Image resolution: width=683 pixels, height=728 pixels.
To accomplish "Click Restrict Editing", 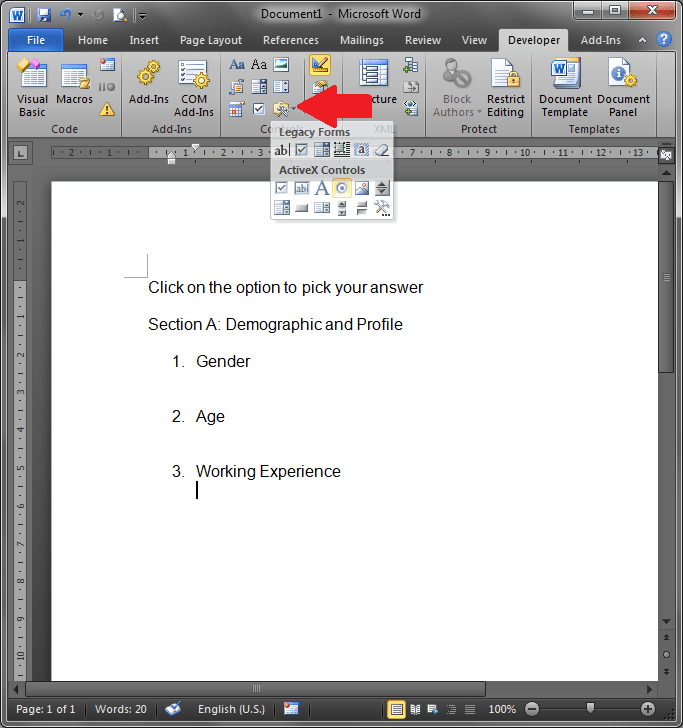I will 505,87.
